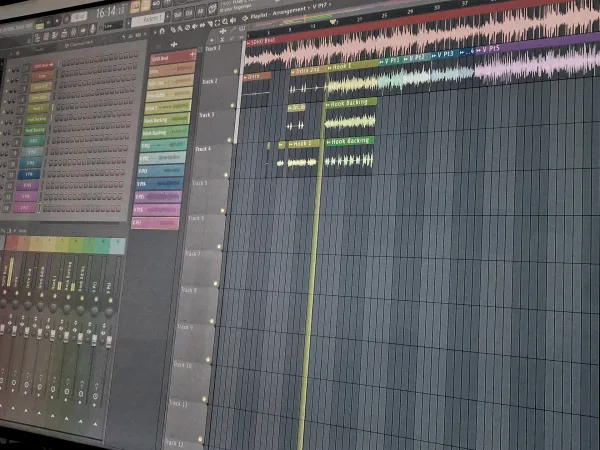Image resolution: width=600 pixels, height=450 pixels.
Task: Click the pan knob of the rightmost mixer track
Action: [x=109, y=313]
